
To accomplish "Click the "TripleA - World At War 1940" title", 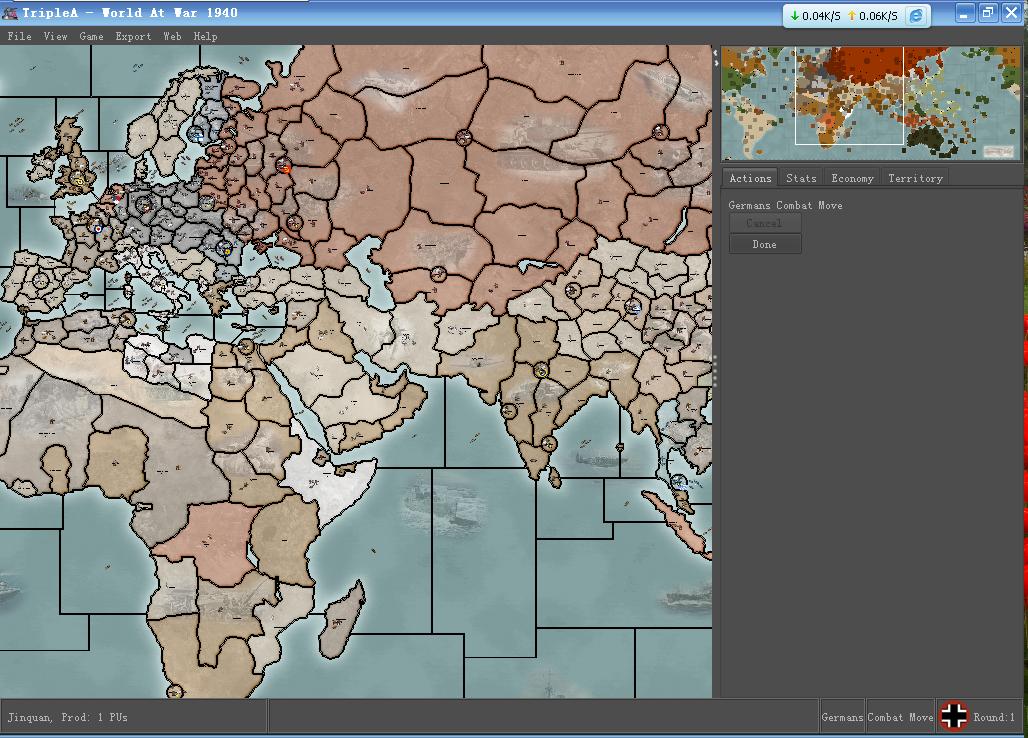I will coord(130,12).
